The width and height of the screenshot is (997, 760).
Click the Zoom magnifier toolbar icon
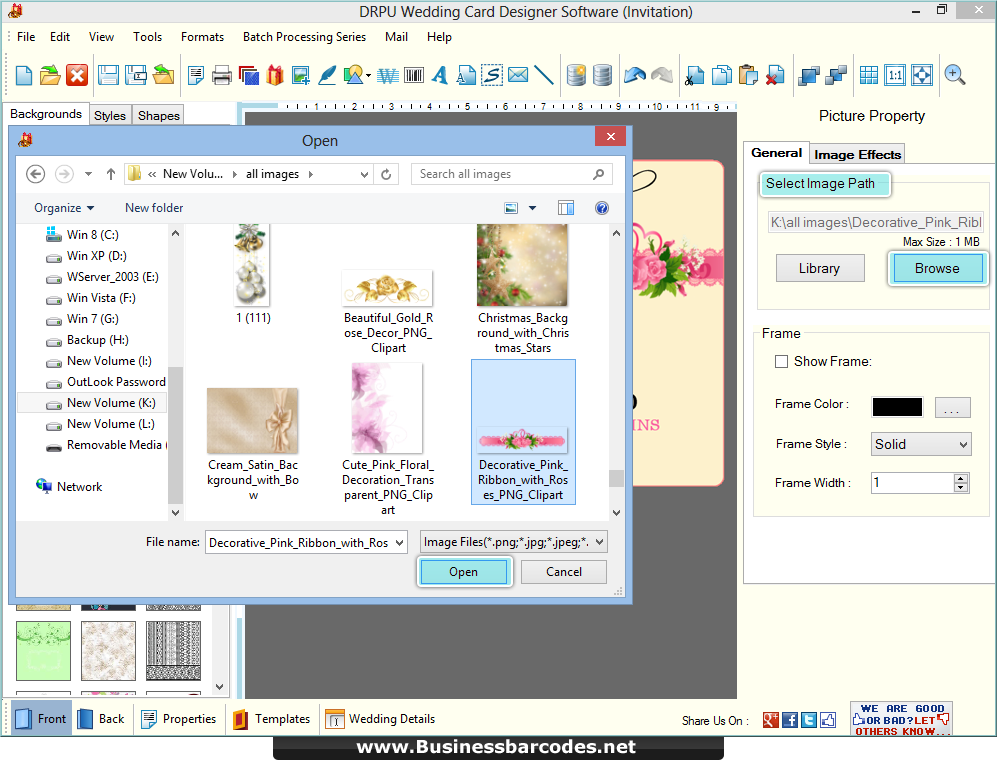pos(954,75)
